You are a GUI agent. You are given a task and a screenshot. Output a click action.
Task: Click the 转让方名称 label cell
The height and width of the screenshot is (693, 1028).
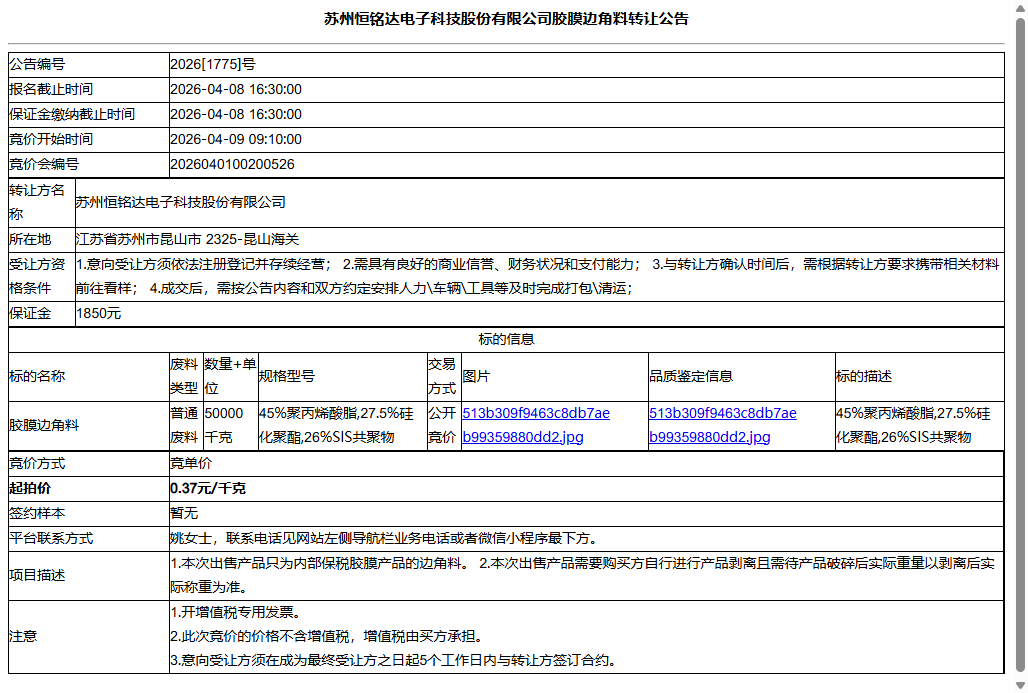click(41, 203)
